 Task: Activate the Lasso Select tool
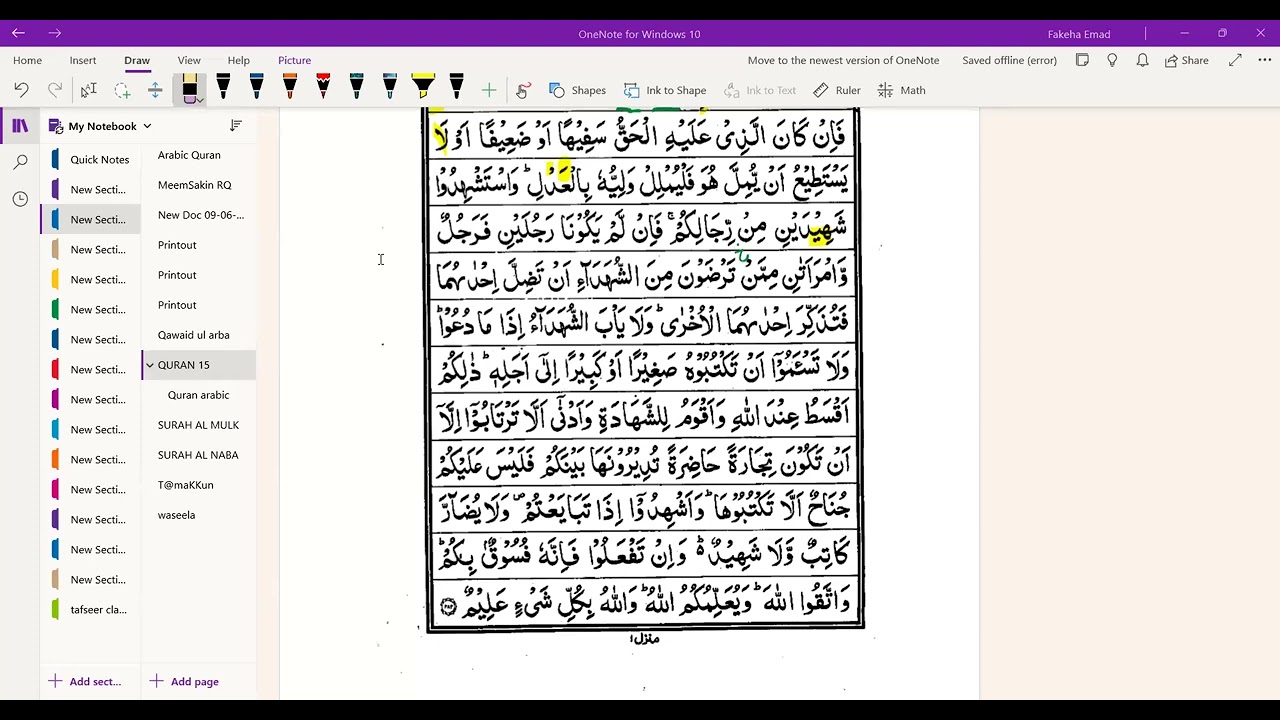(x=122, y=90)
